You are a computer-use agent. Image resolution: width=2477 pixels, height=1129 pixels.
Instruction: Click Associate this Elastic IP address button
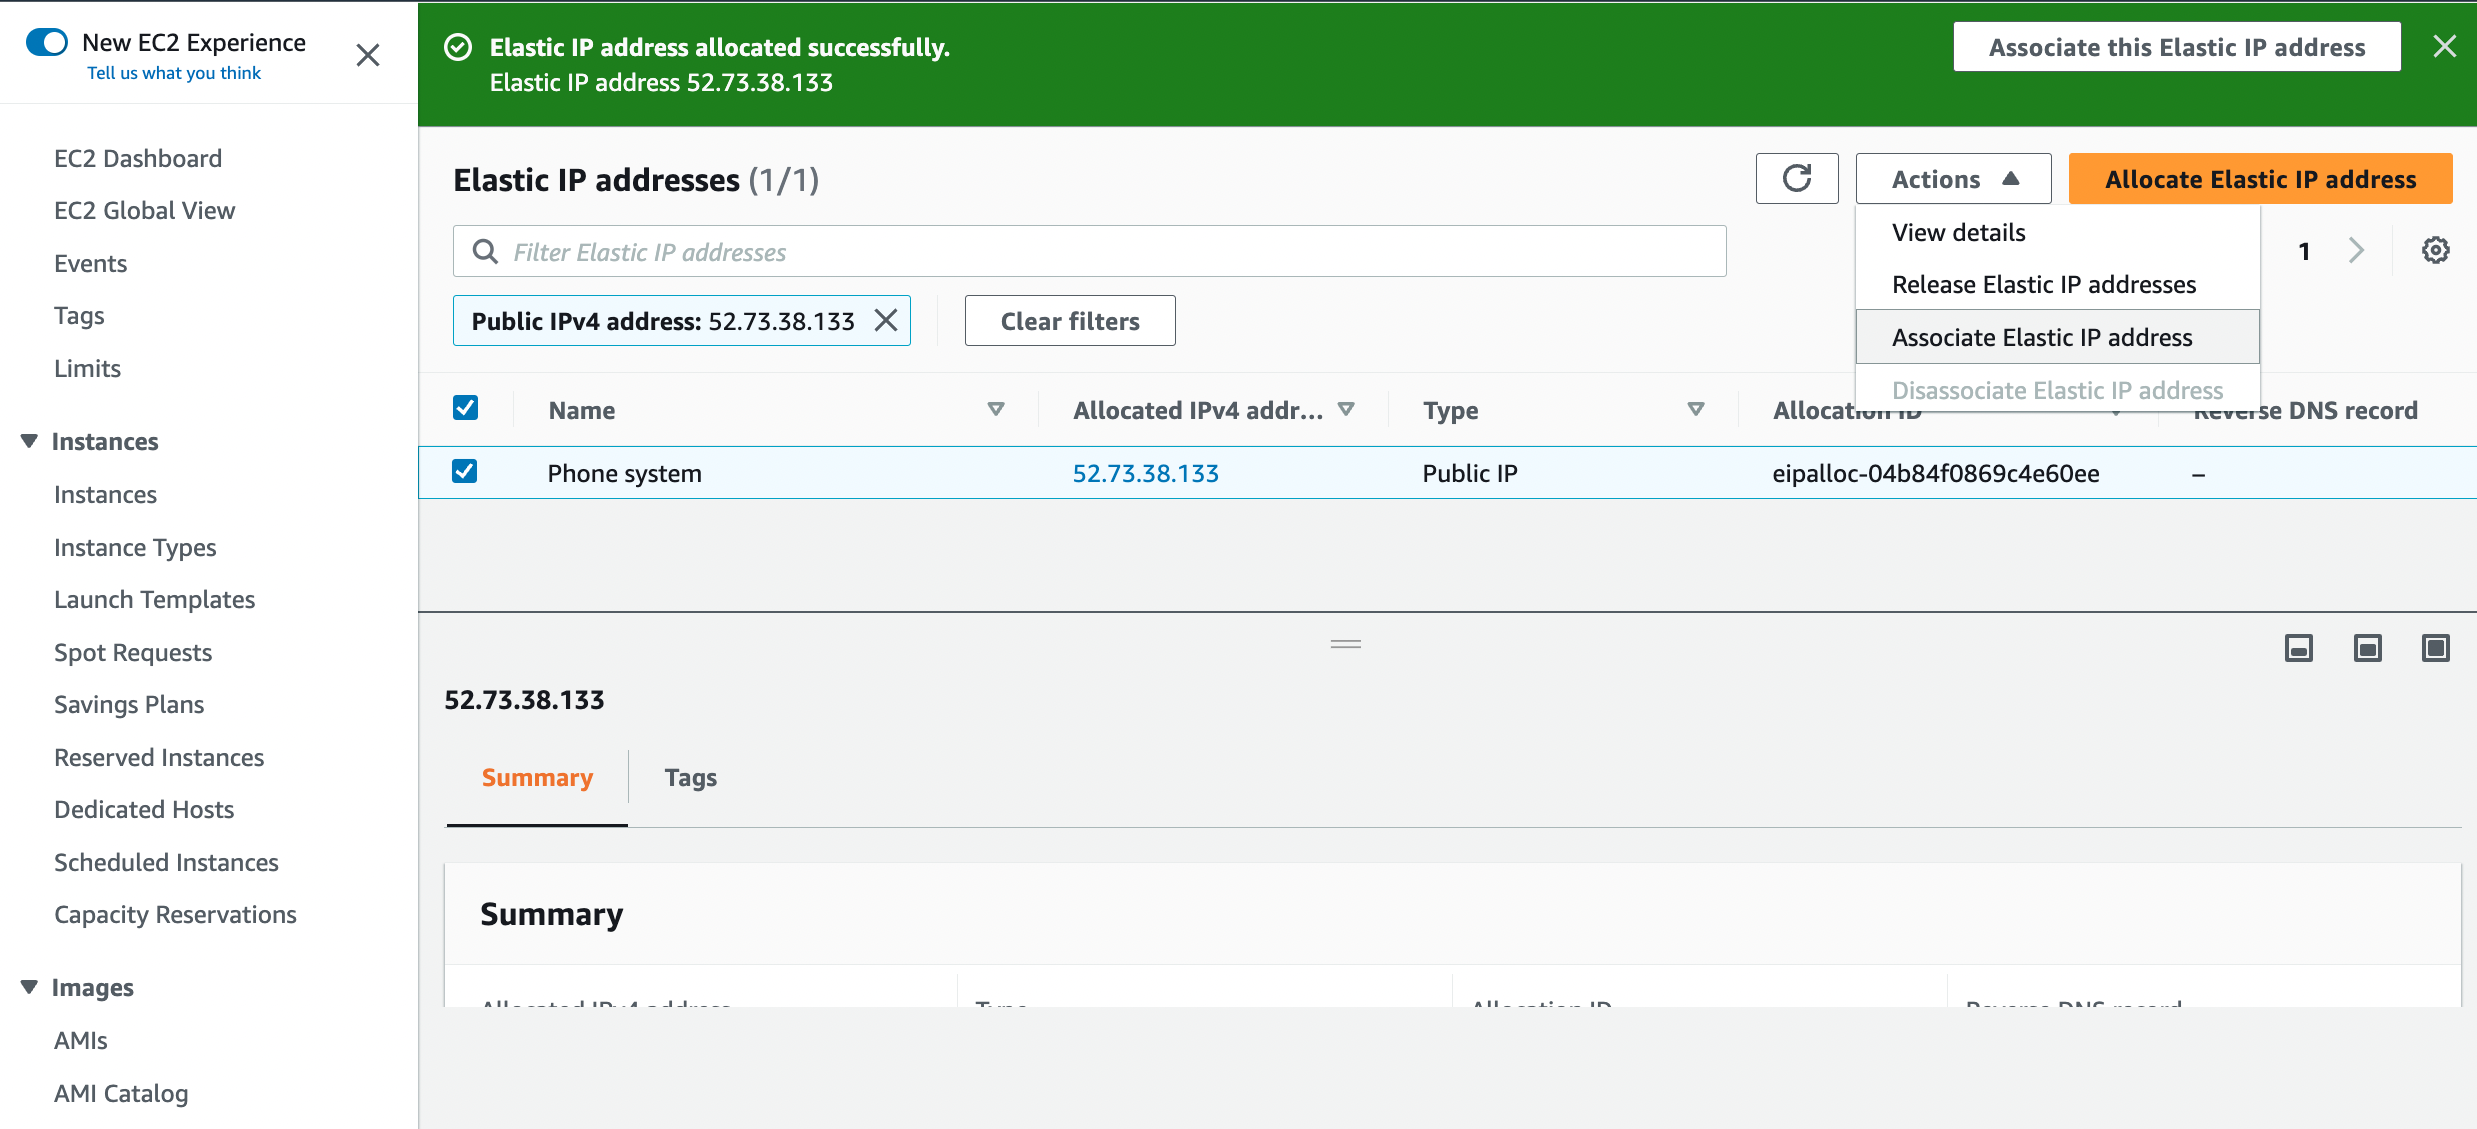(x=2176, y=47)
